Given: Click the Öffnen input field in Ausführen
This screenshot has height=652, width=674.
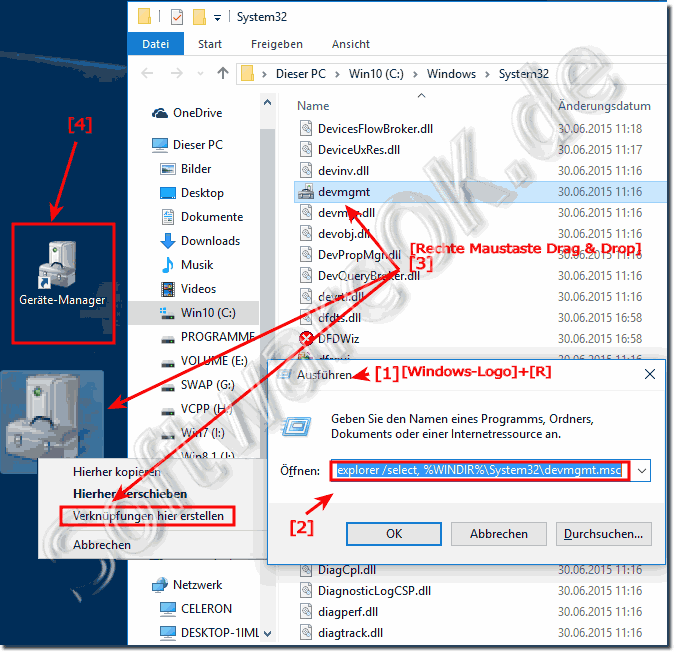Looking at the screenshot, I should [x=481, y=471].
